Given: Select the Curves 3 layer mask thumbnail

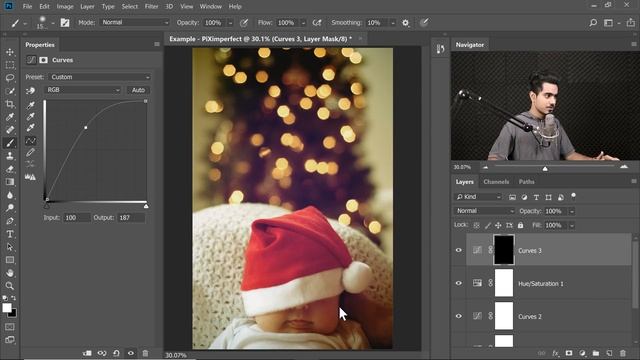Looking at the screenshot, I should pos(504,250).
